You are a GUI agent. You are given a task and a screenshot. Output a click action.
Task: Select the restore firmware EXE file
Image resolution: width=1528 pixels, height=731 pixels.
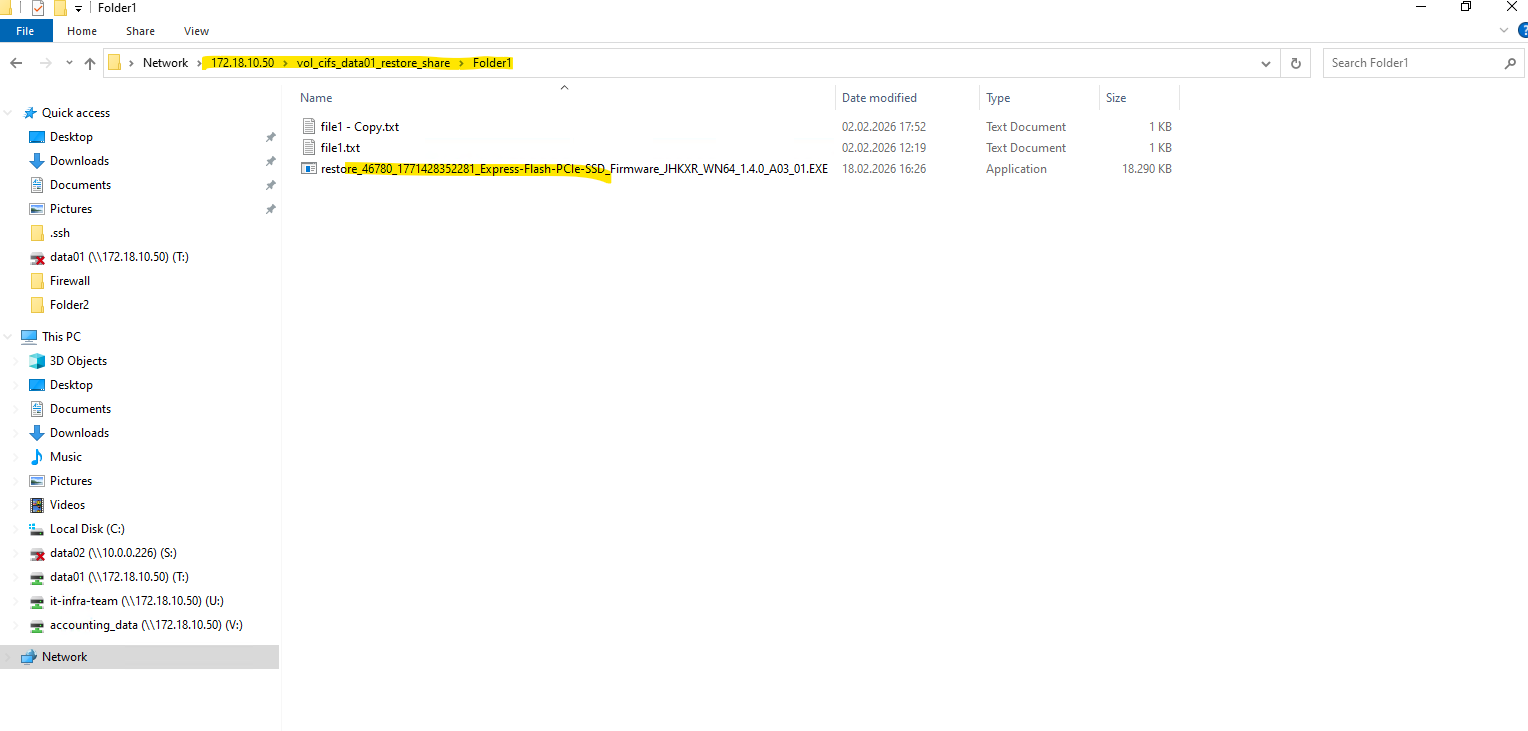coord(573,169)
